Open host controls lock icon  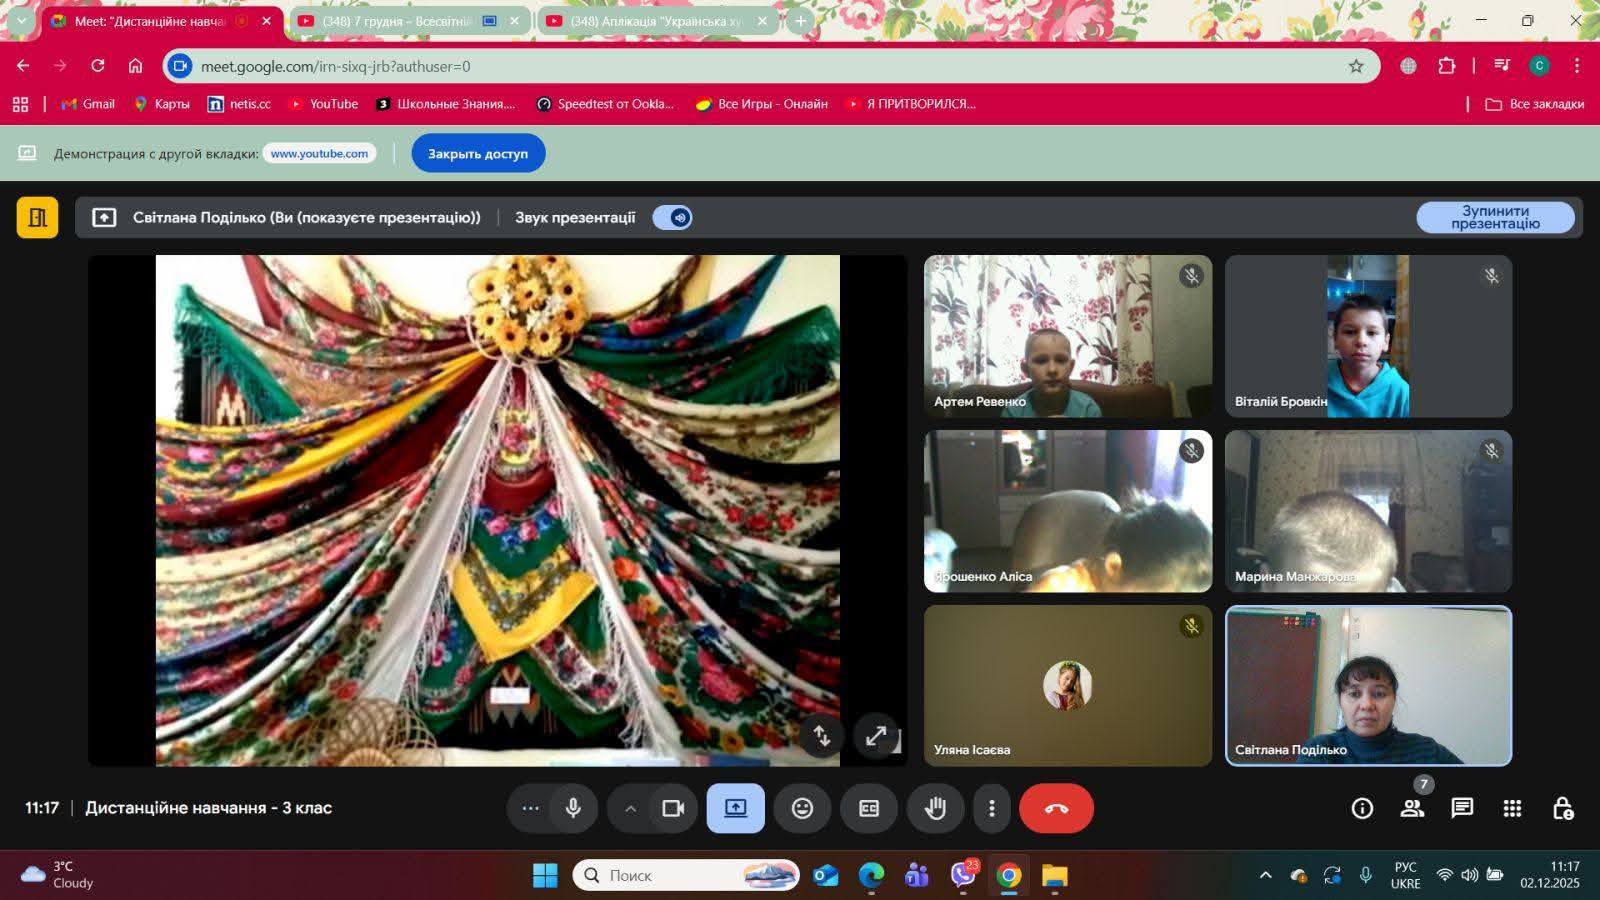point(1562,808)
